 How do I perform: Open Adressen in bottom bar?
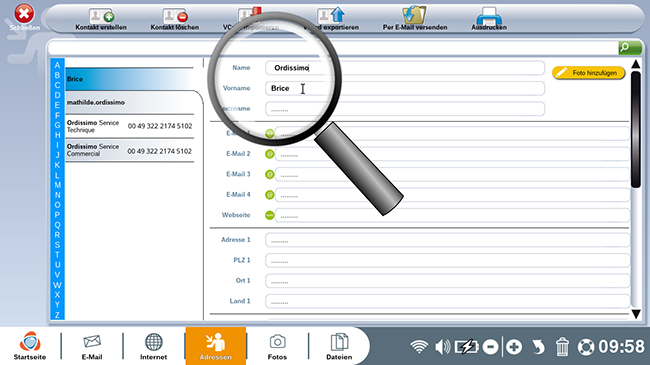[216, 346]
